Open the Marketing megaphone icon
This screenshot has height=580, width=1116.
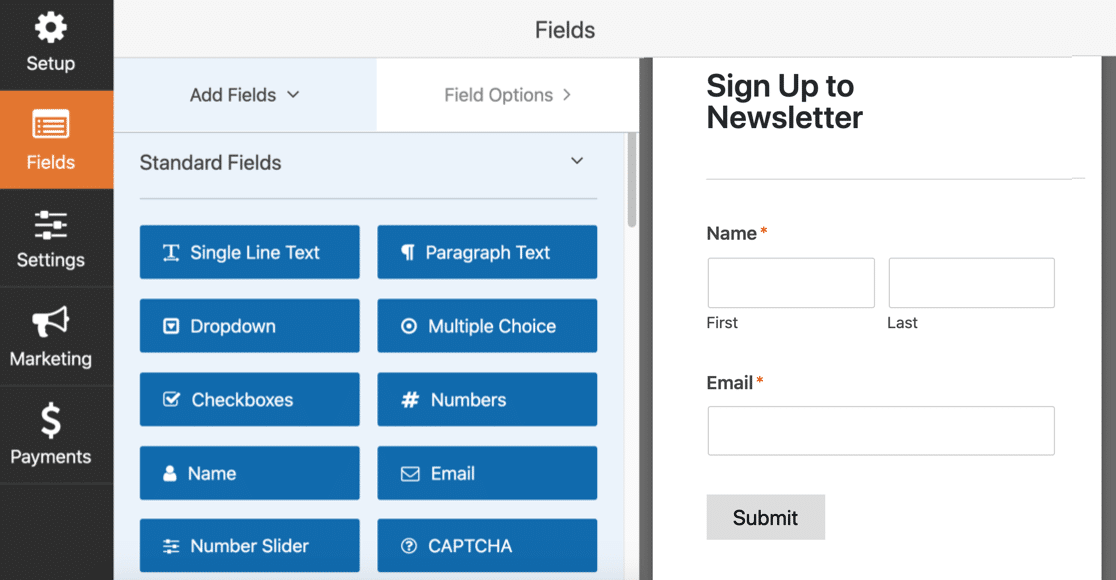[51, 322]
